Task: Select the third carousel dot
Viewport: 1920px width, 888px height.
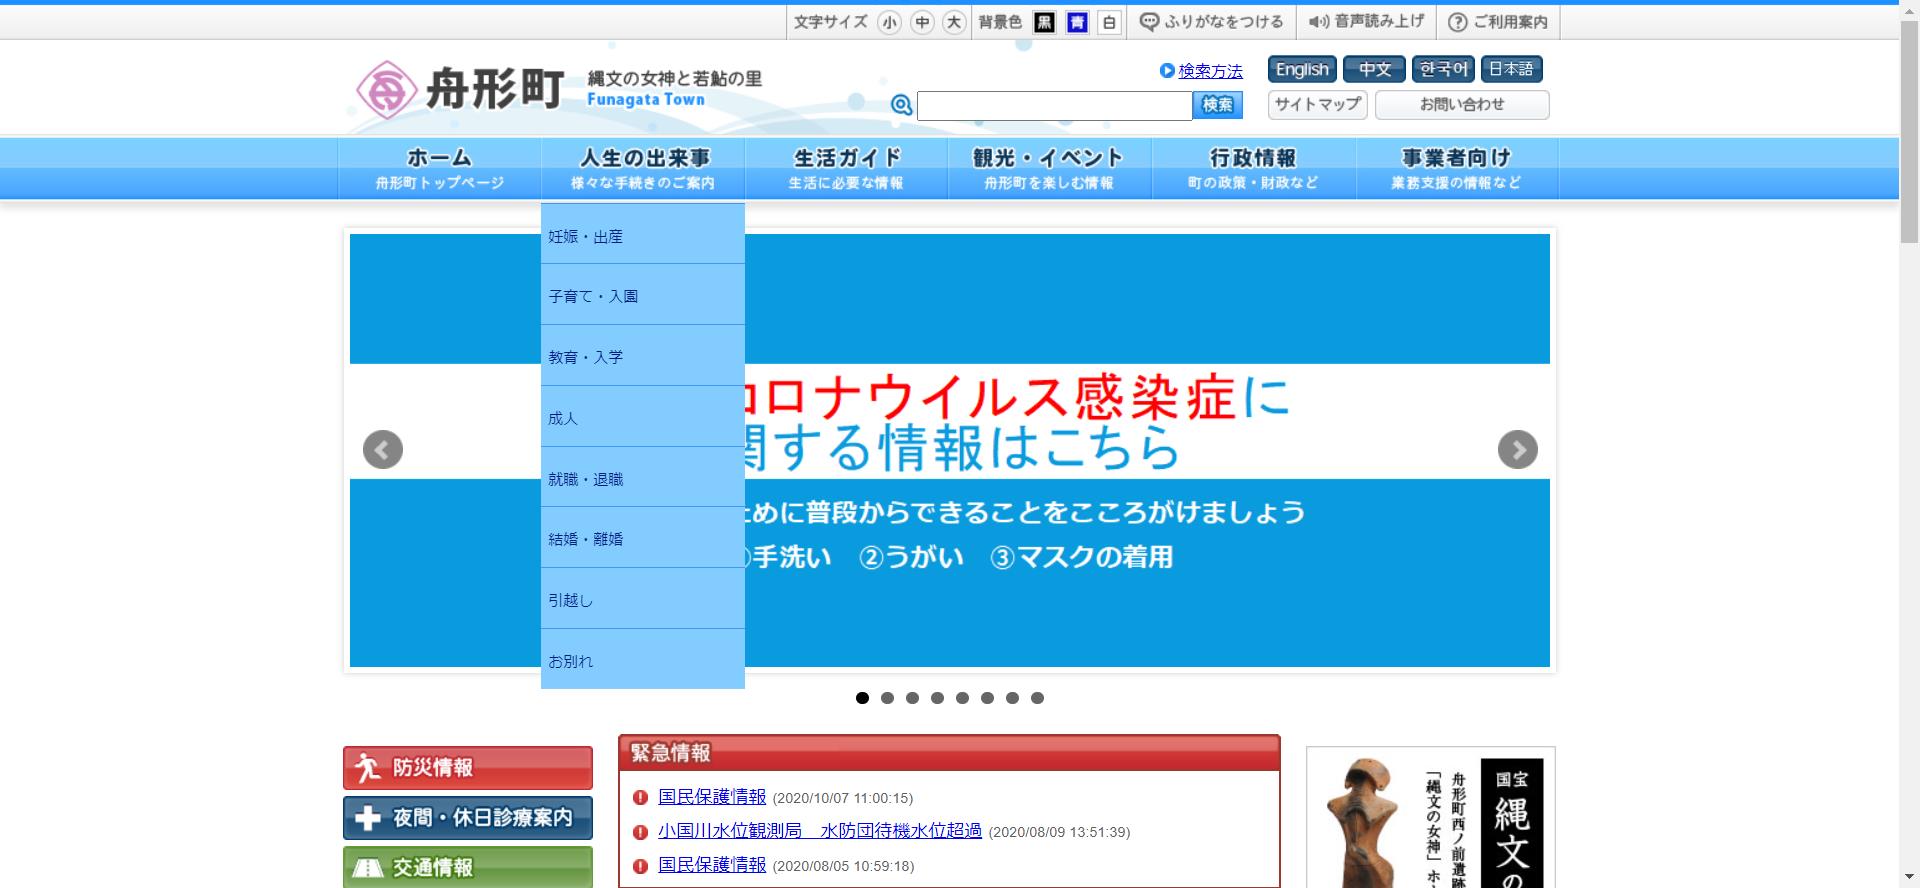Action: click(x=912, y=698)
